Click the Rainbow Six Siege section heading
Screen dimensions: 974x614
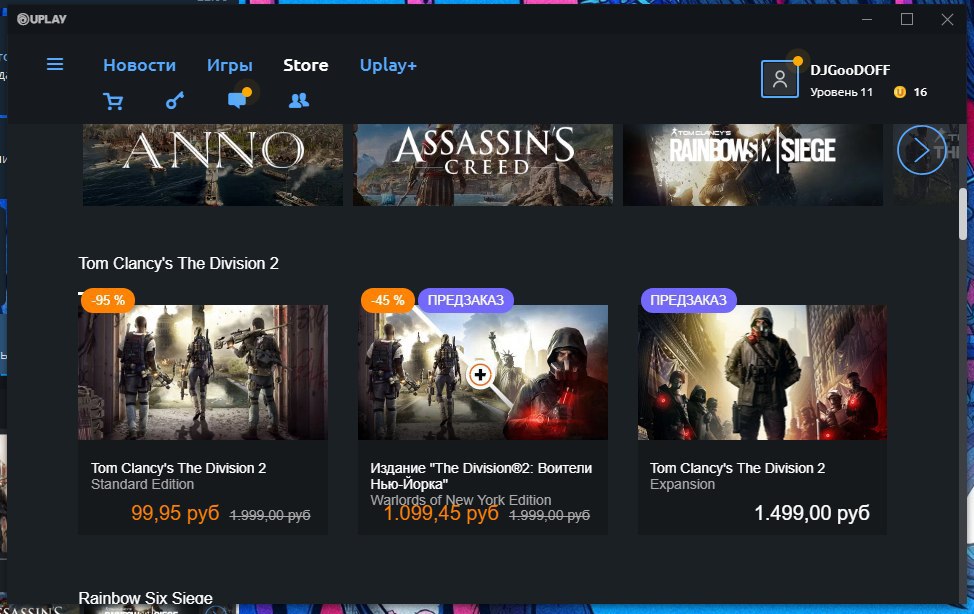click(x=145, y=598)
